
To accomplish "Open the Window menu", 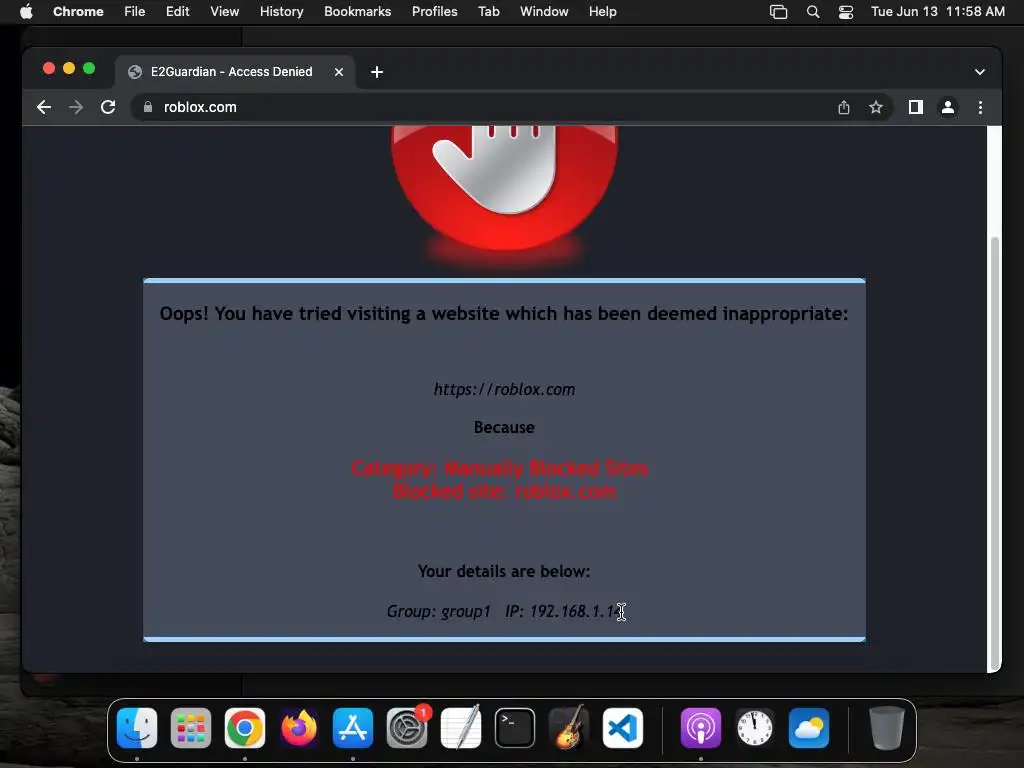I will coord(544,12).
